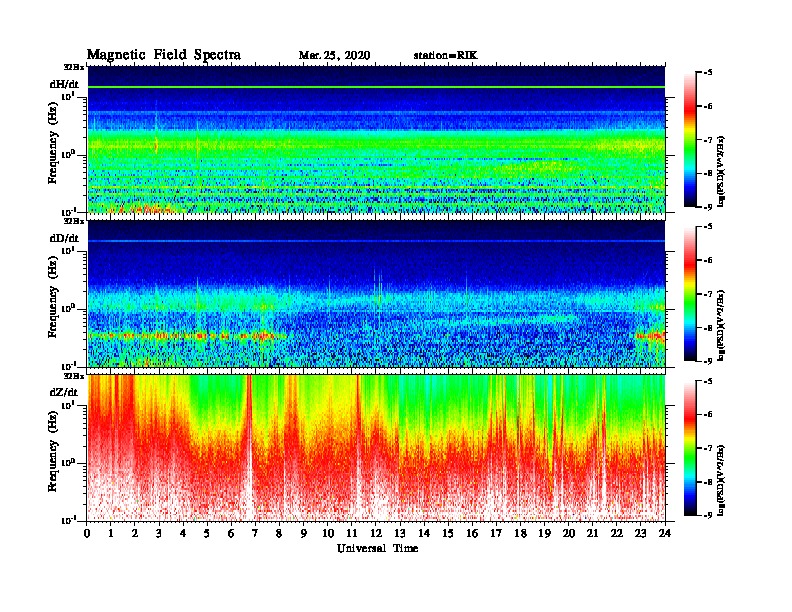Click the hour "2" tick label
The width and height of the screenshot is (792, 612).
[135, 533]
